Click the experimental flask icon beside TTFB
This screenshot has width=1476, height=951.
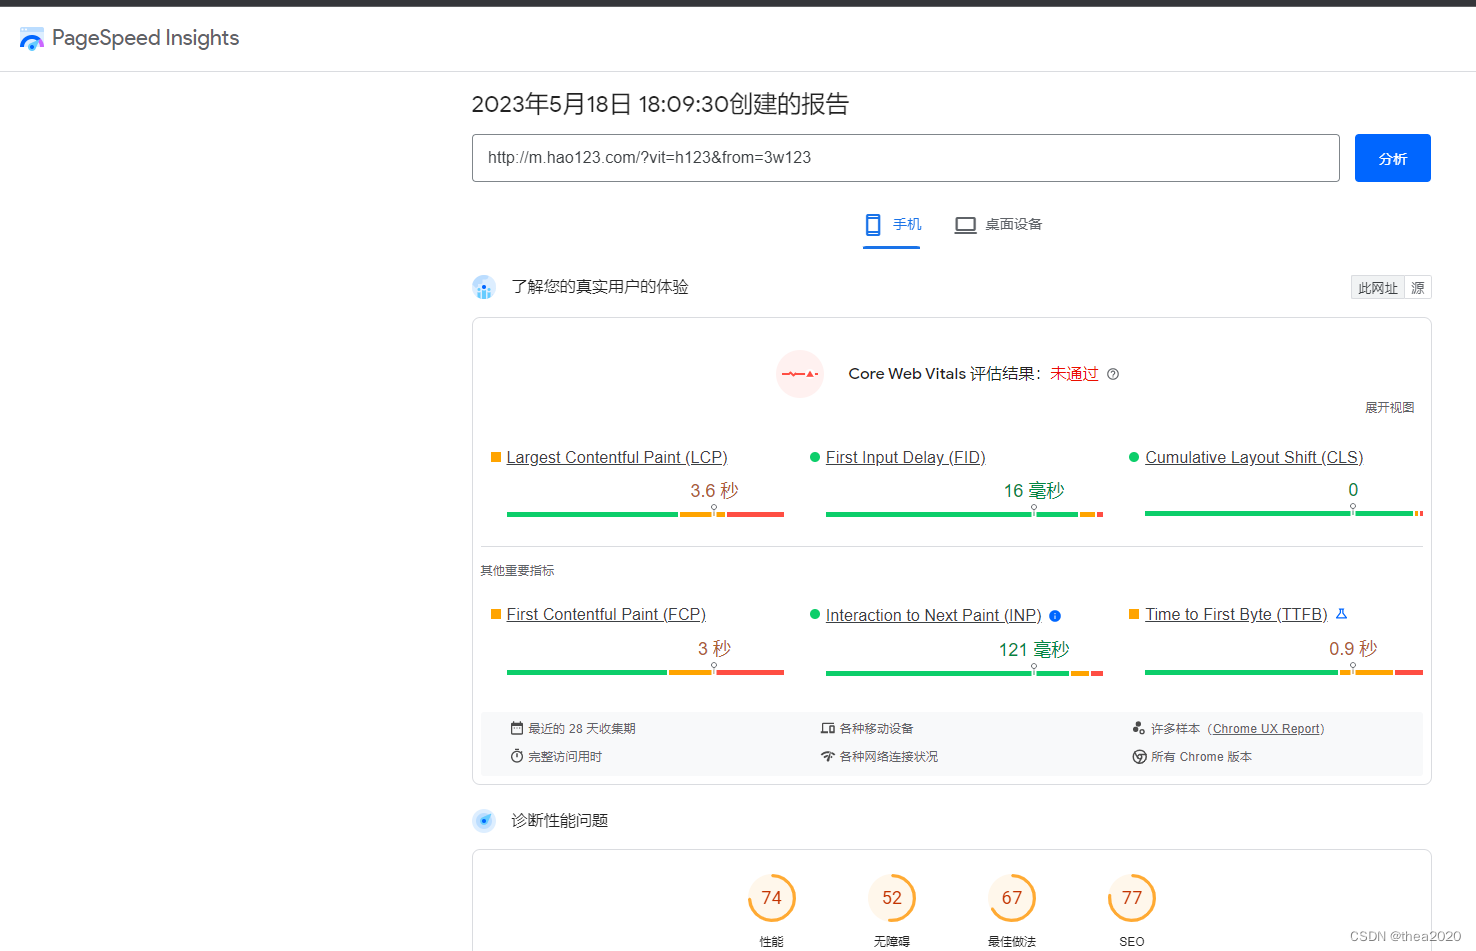(x=1342, y=614)
